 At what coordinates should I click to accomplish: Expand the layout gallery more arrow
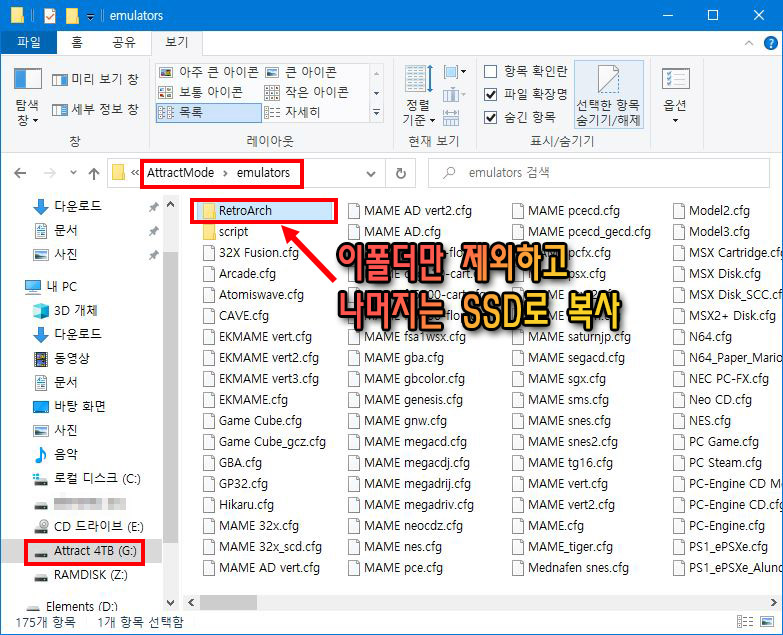[377, 113]
